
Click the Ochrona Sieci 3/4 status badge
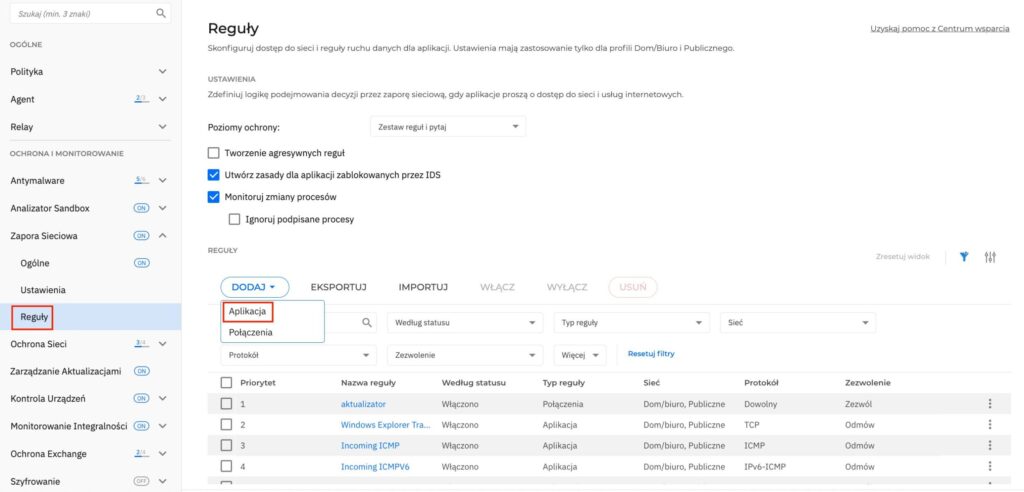(141, 343)
